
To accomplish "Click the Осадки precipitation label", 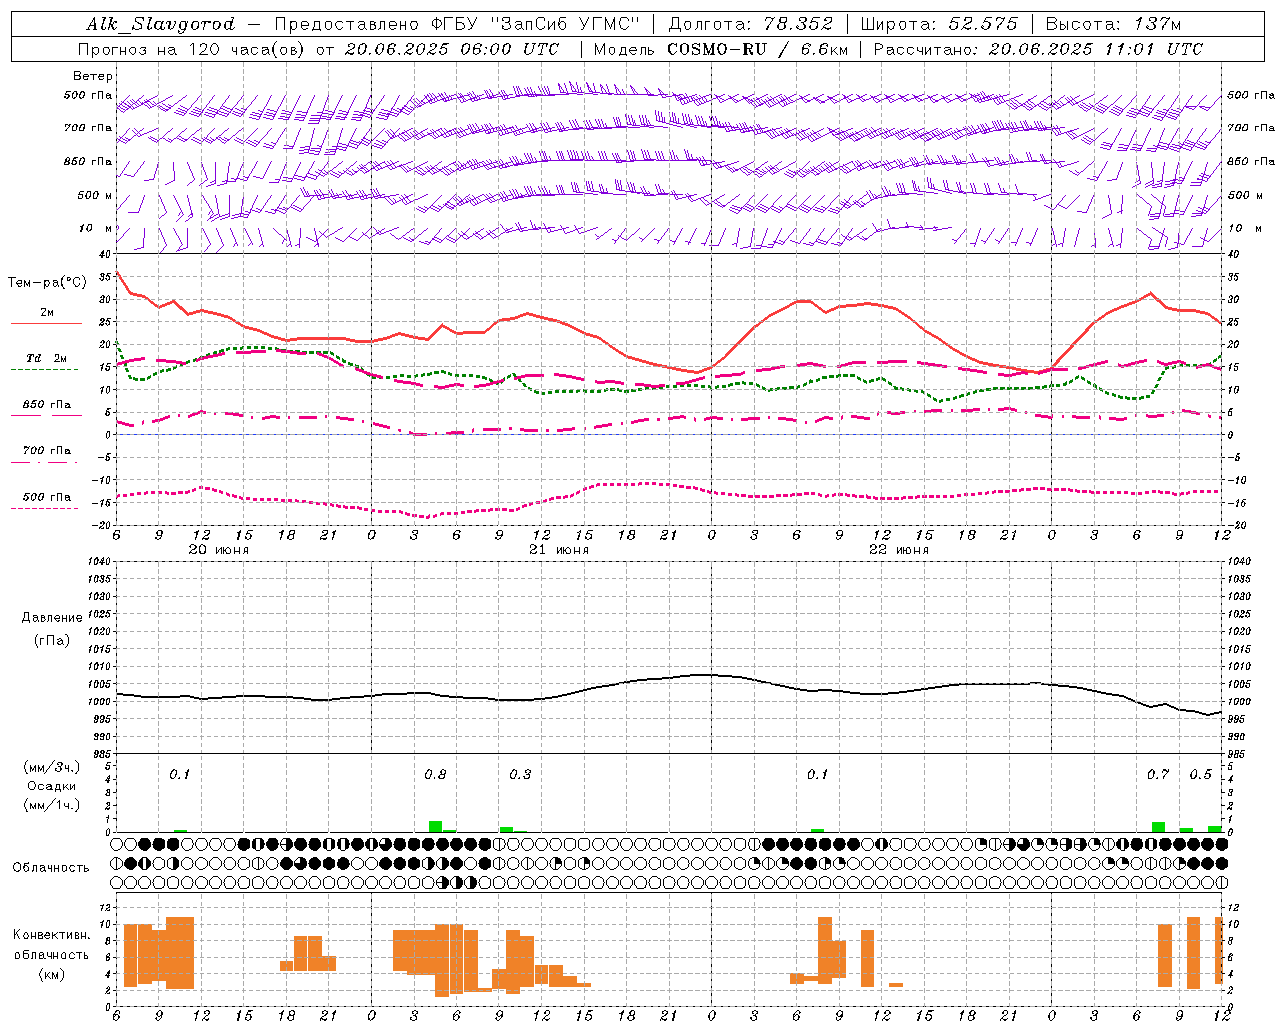I will click(x=52, y=786).
